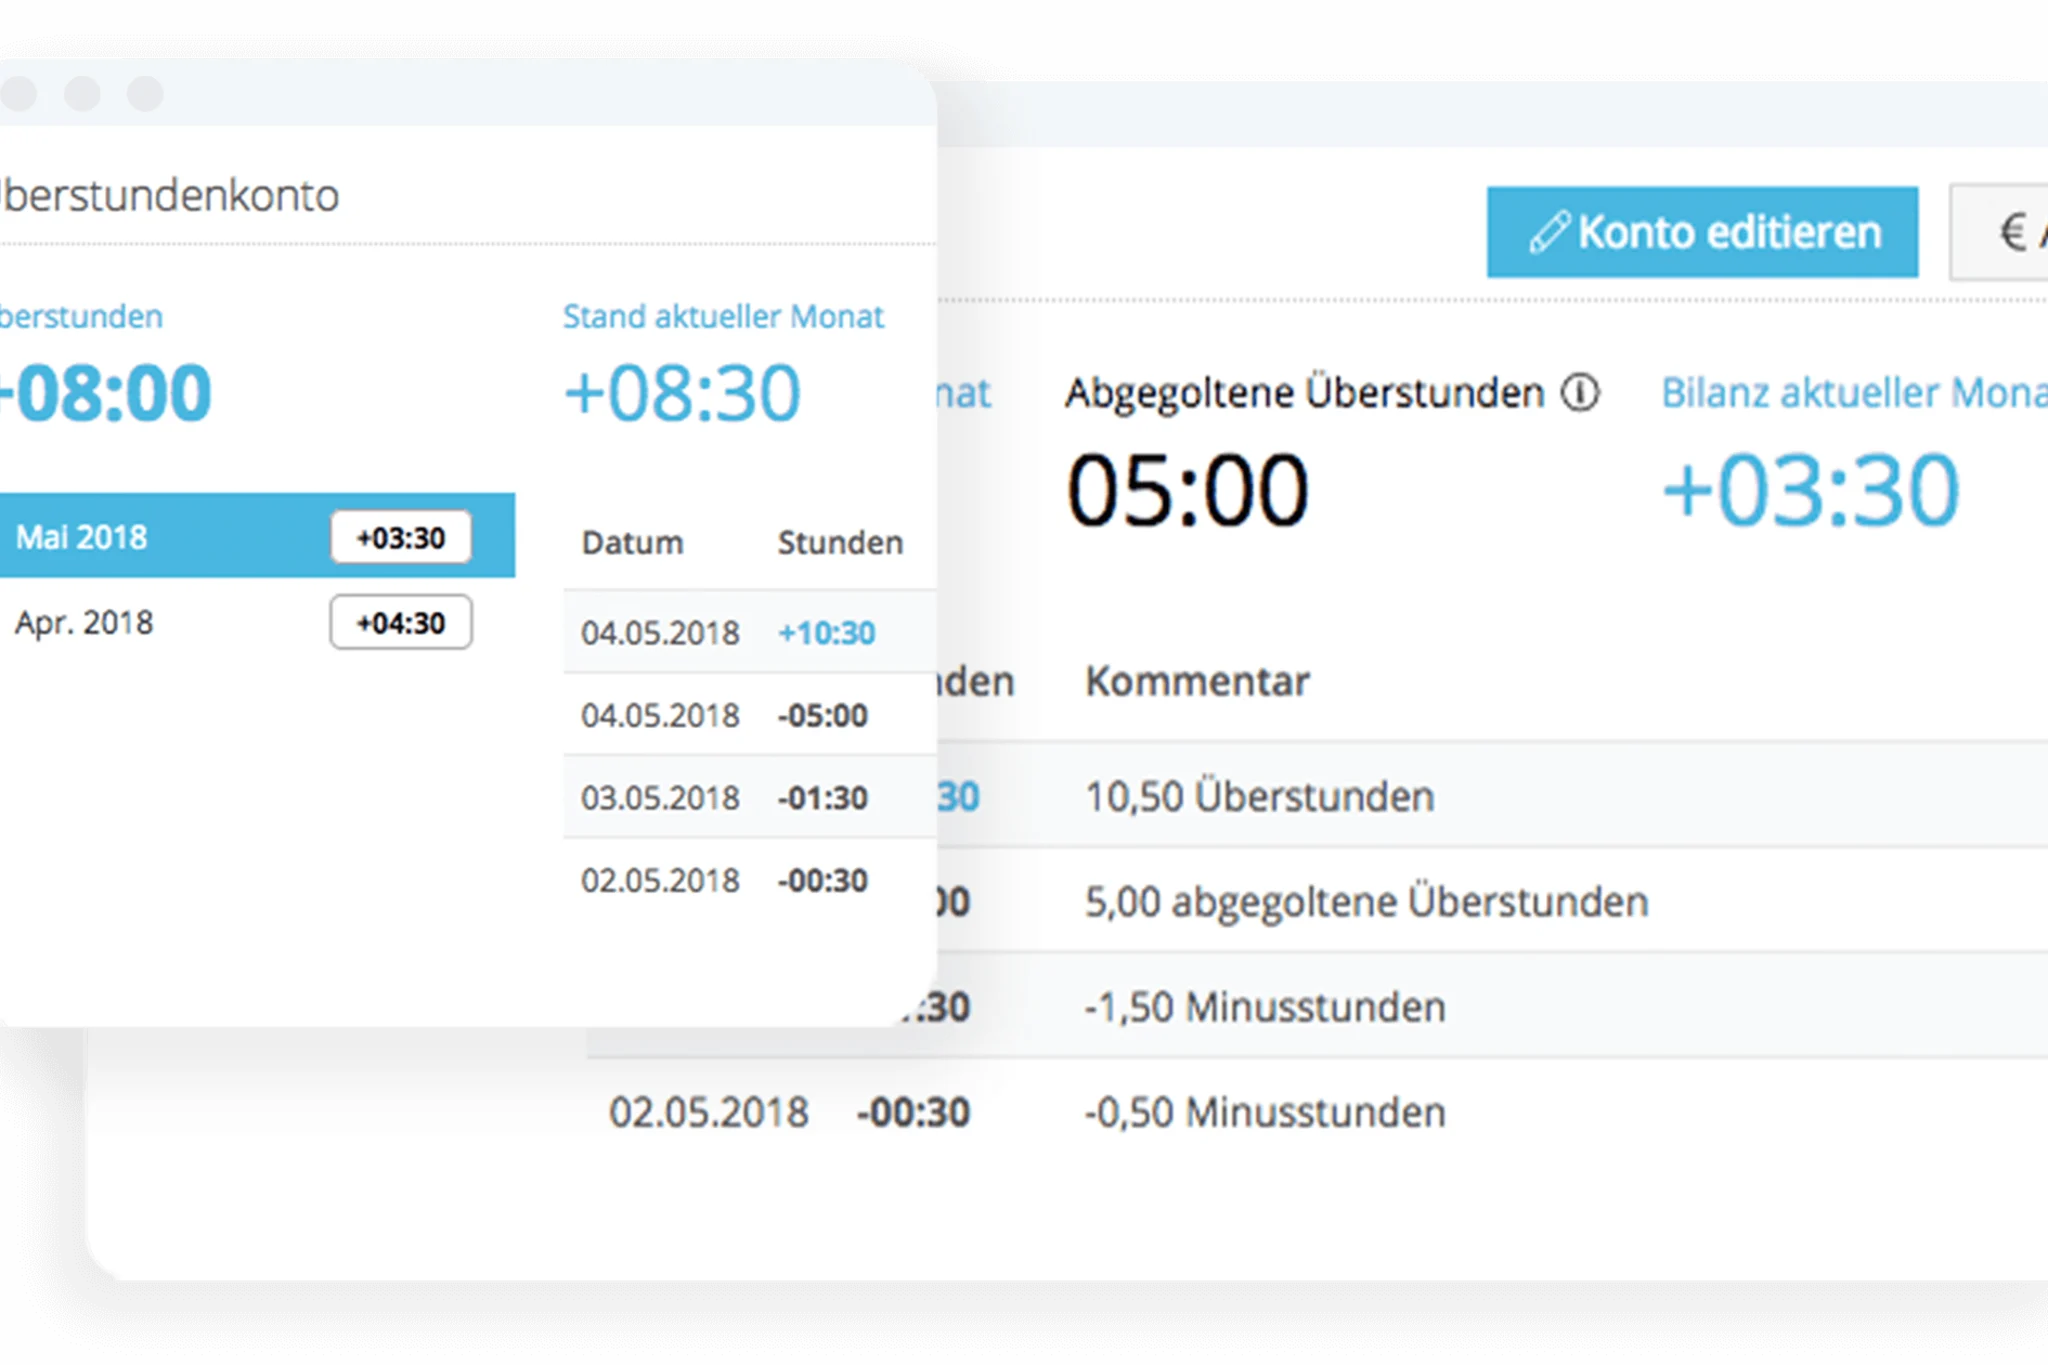Click the +03:30 badge for Mai 2018
The image size is (2048, 1365).
[401, 537]
